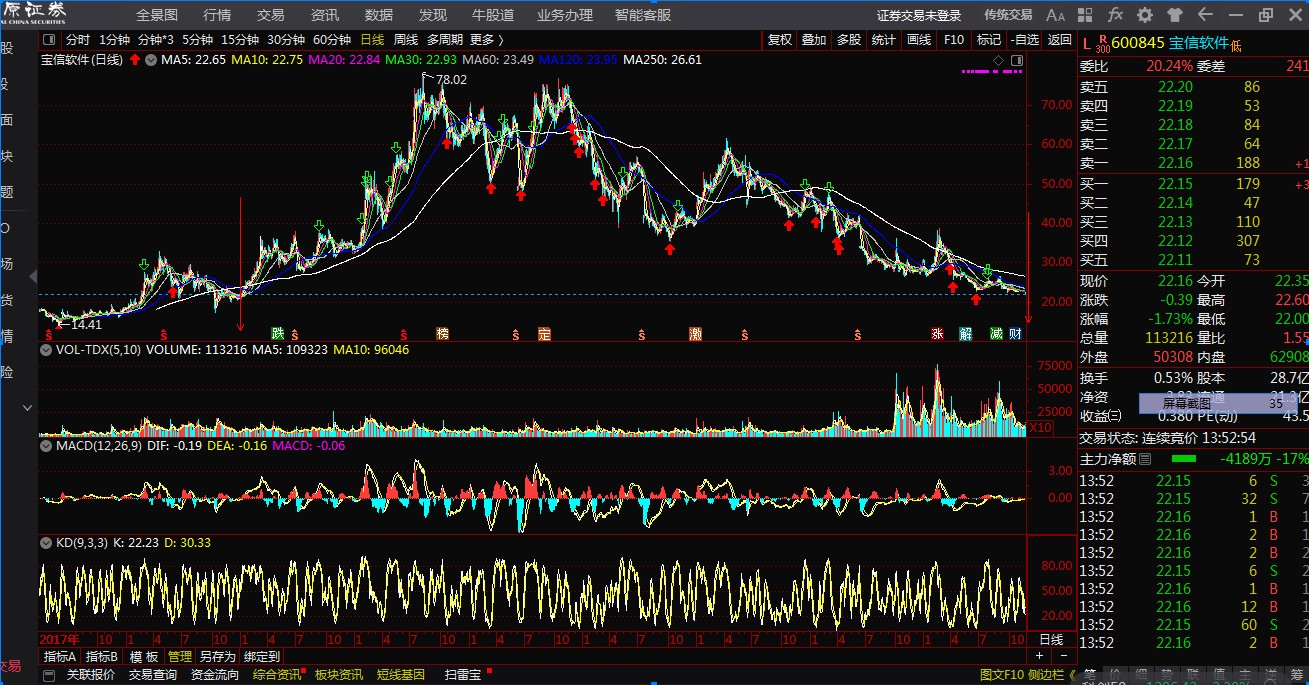Screen dimensions: 1309x685
Task: Open settings via the gear icon
Action: [1145, 15]
